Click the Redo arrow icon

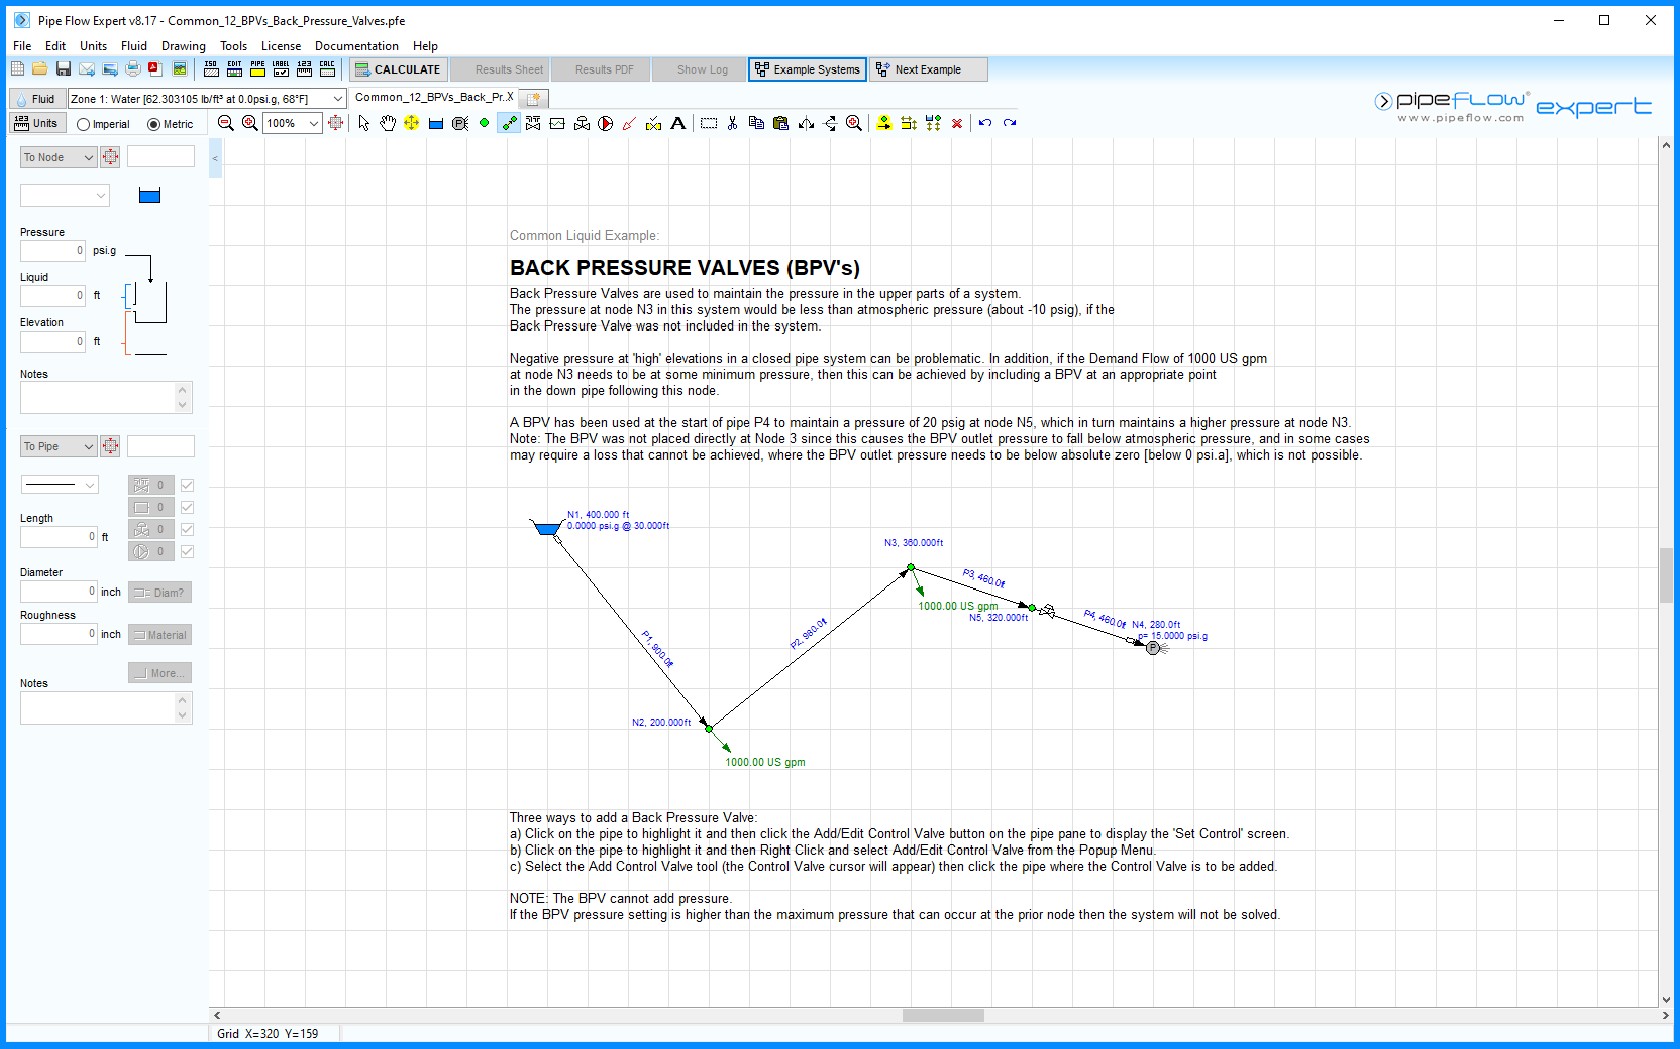(x=1010, y=123)
